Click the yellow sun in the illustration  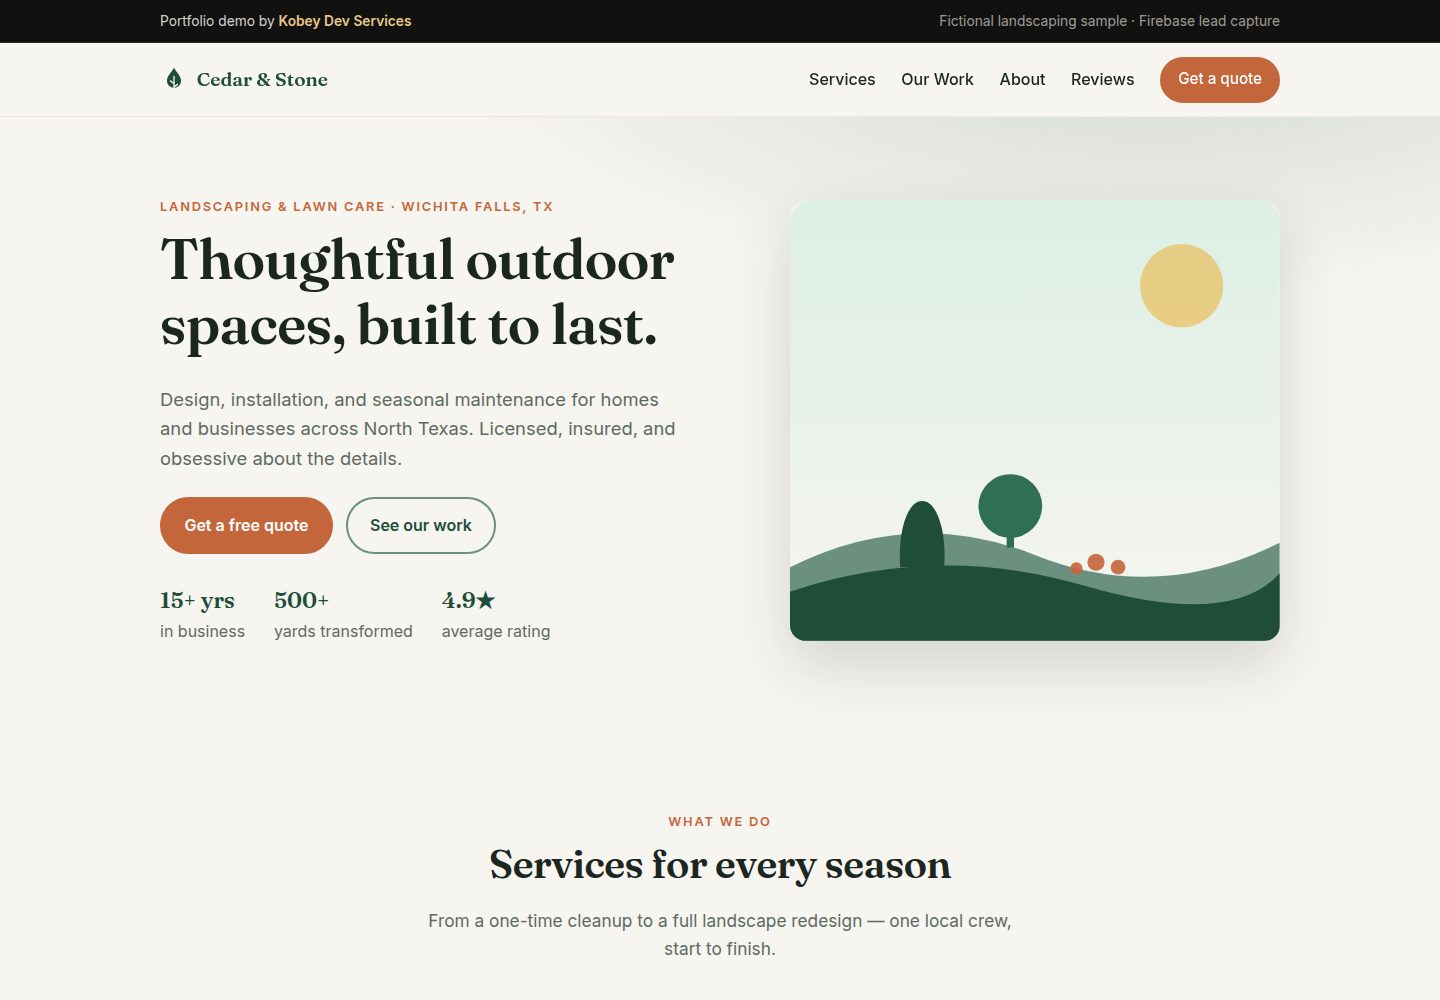click(1181, 285)
